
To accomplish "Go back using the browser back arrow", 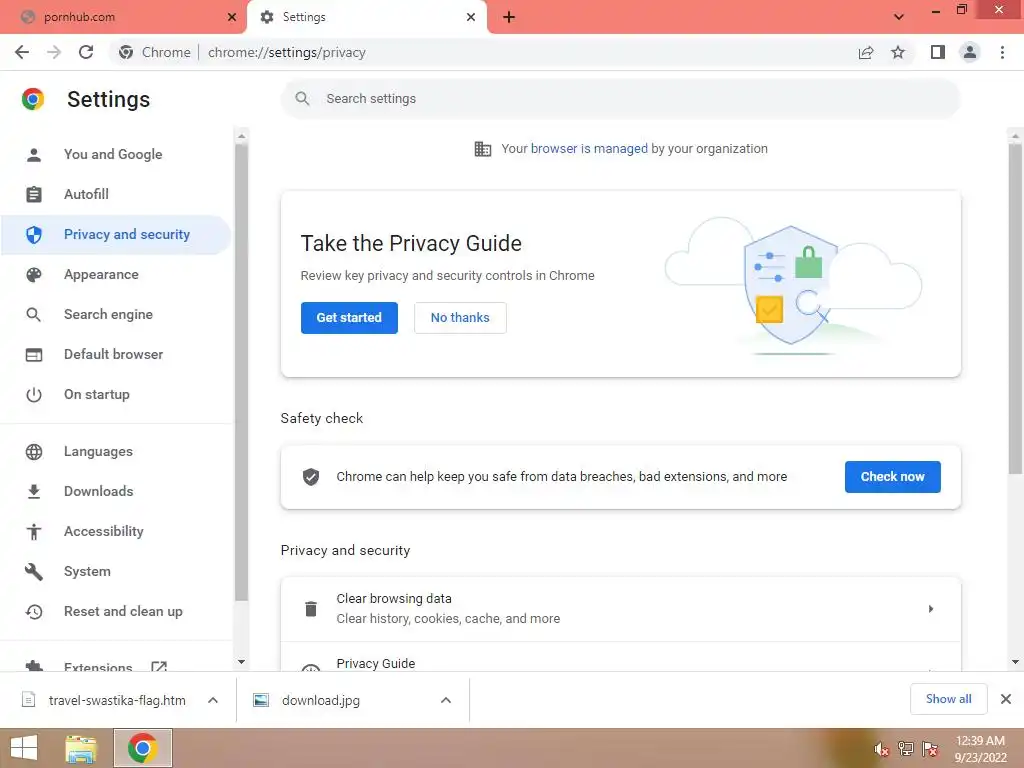I will [x=22, y=52].
